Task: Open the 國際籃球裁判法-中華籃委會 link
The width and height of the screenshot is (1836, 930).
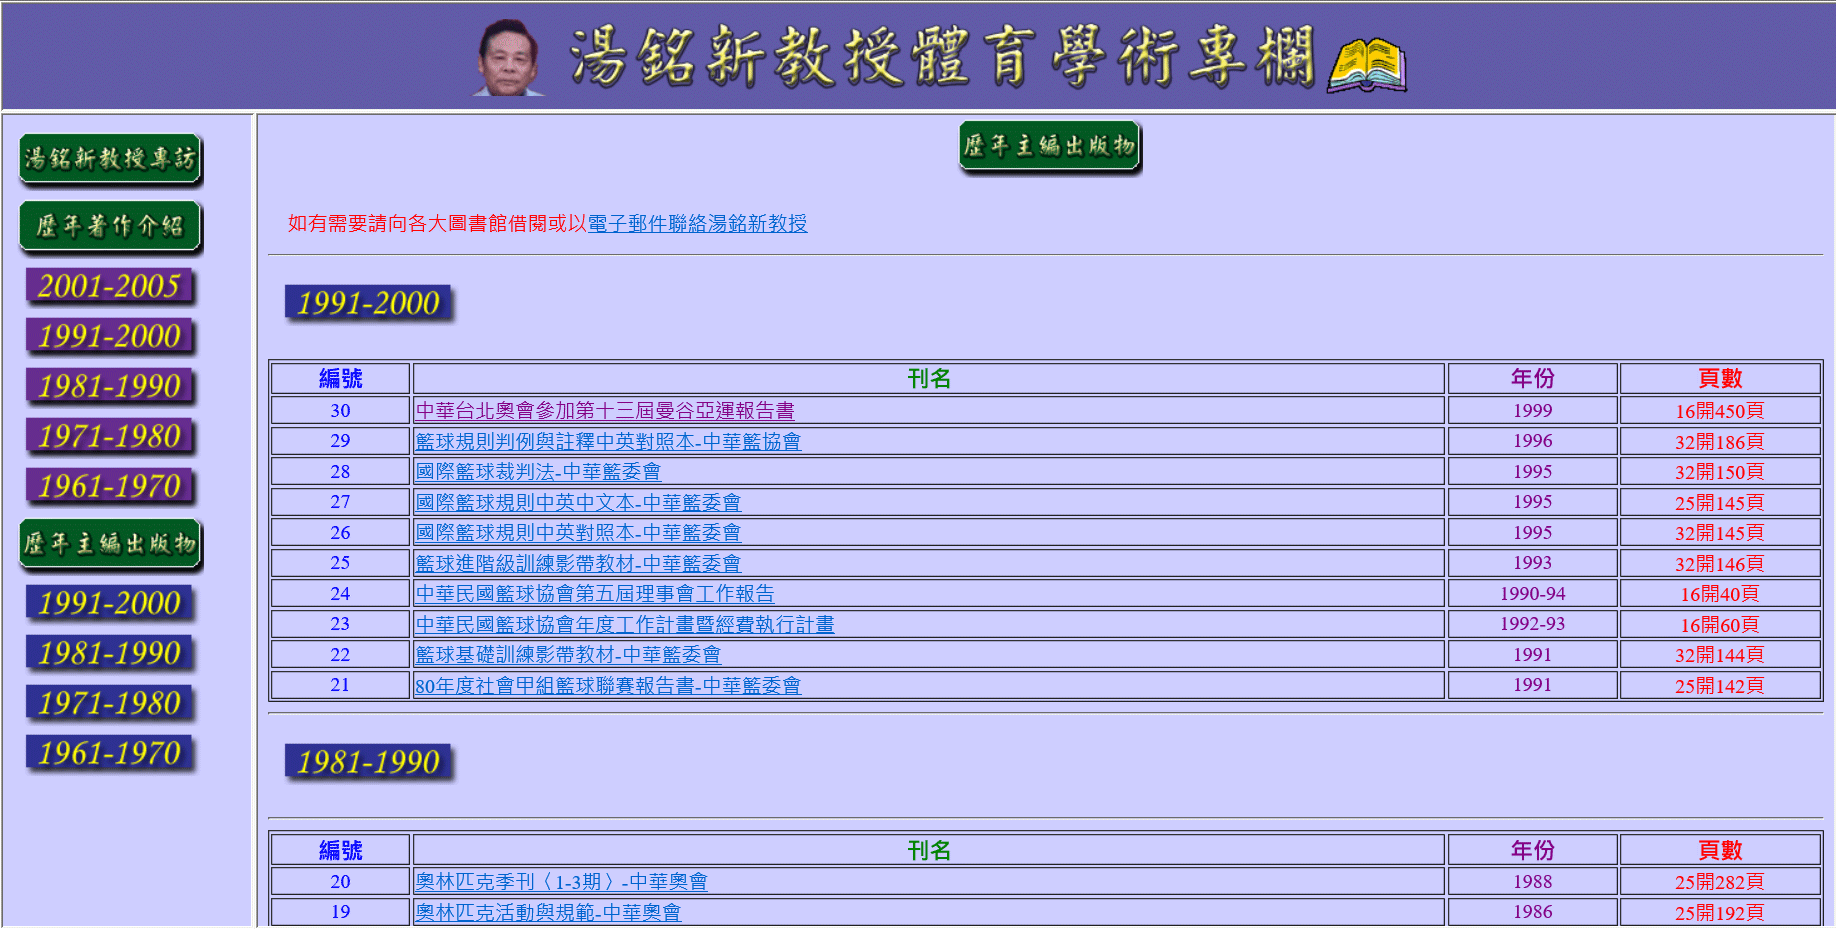Action: coord(538,472)
